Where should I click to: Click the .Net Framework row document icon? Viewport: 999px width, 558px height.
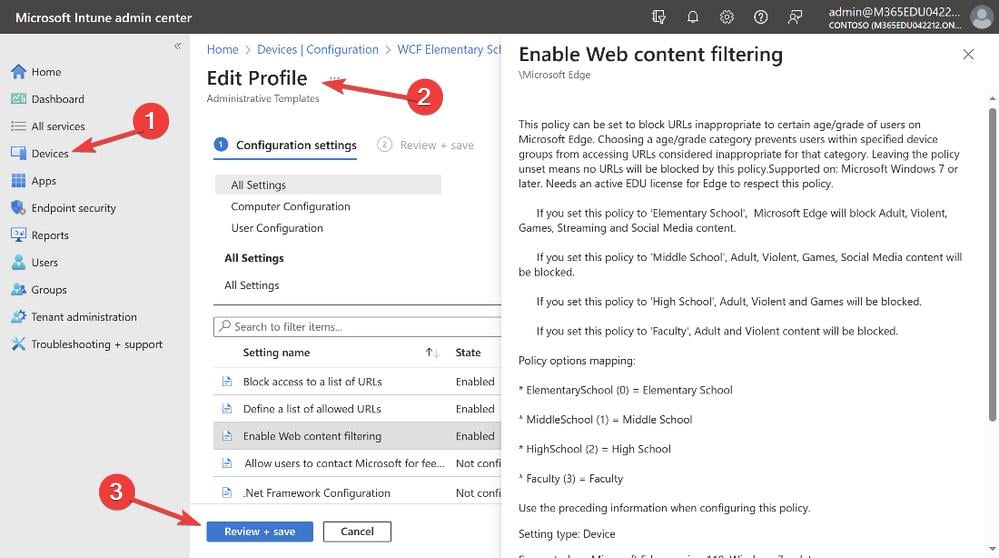coord(227,492)
